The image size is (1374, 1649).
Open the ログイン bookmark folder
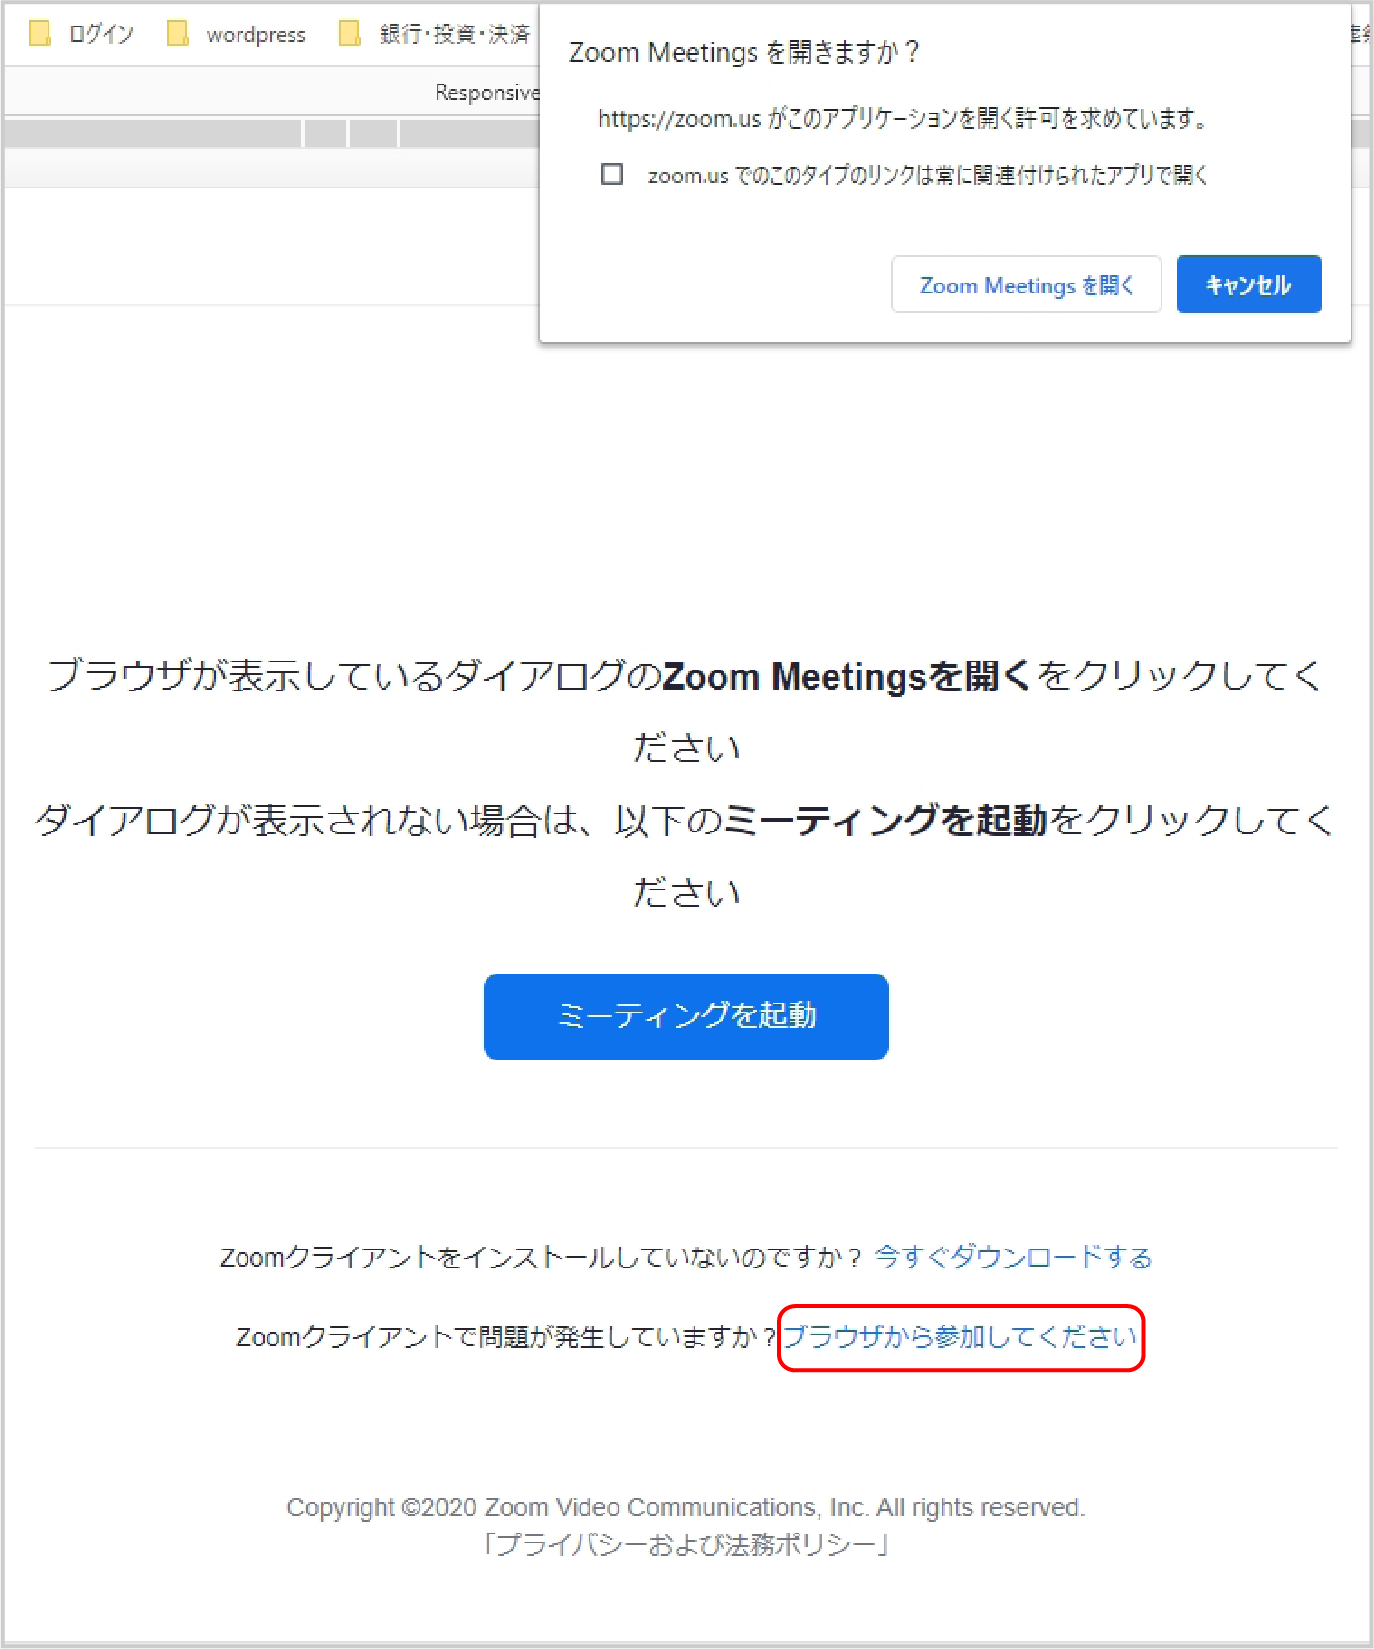tap(81, 34)
